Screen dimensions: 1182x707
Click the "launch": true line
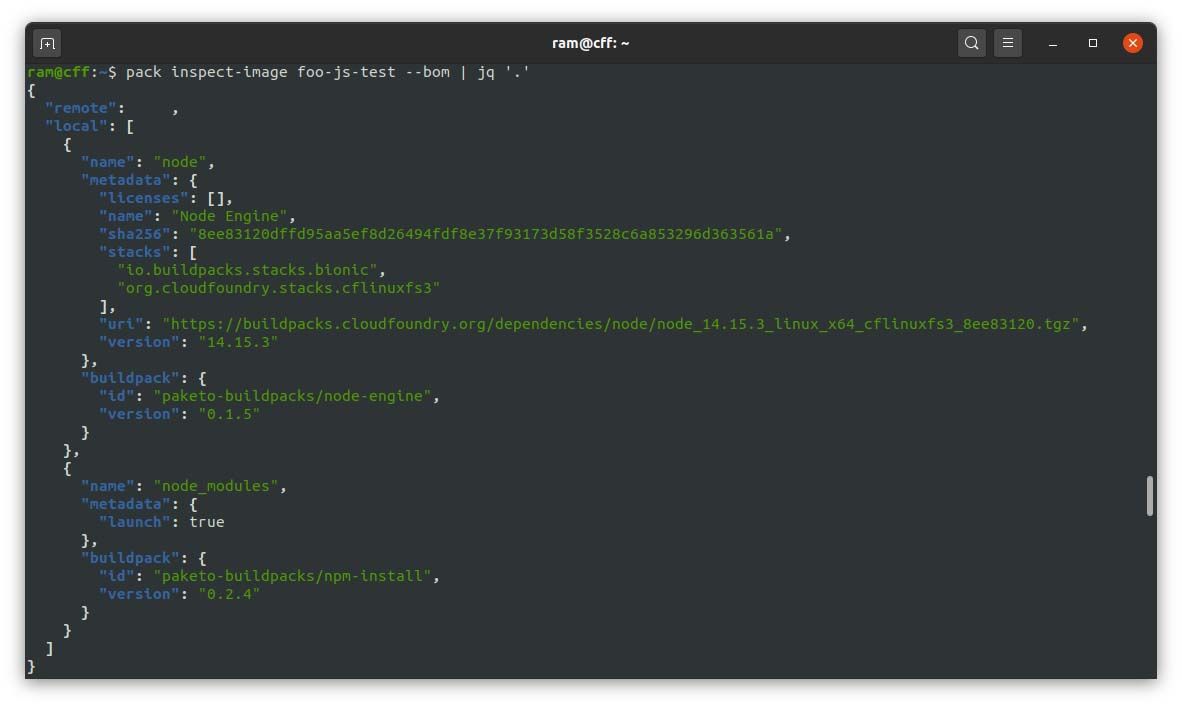click(x=162, y=522)
